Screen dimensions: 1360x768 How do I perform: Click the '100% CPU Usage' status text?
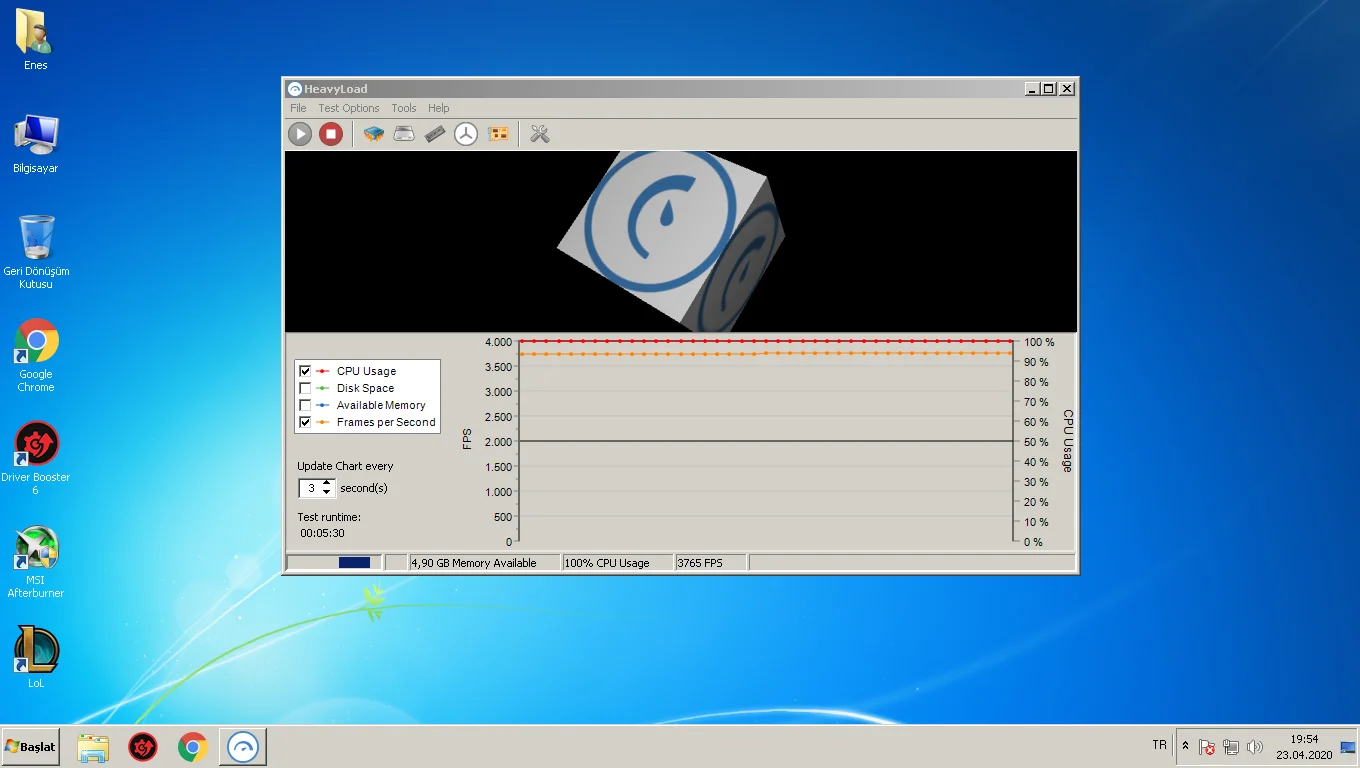click(607, 563)
